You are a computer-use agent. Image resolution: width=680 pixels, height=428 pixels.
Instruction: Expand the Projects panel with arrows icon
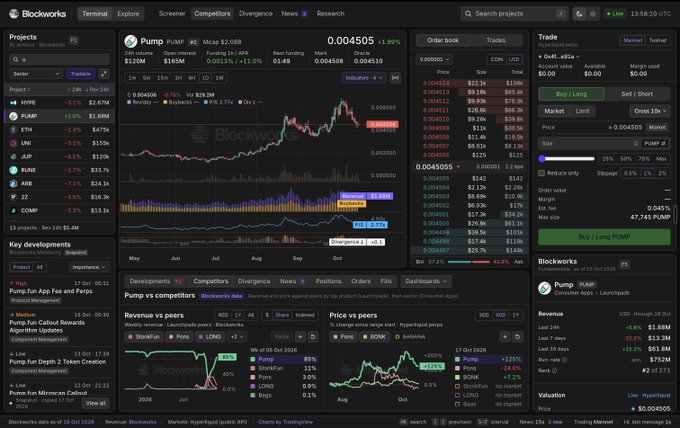point(104,74)
